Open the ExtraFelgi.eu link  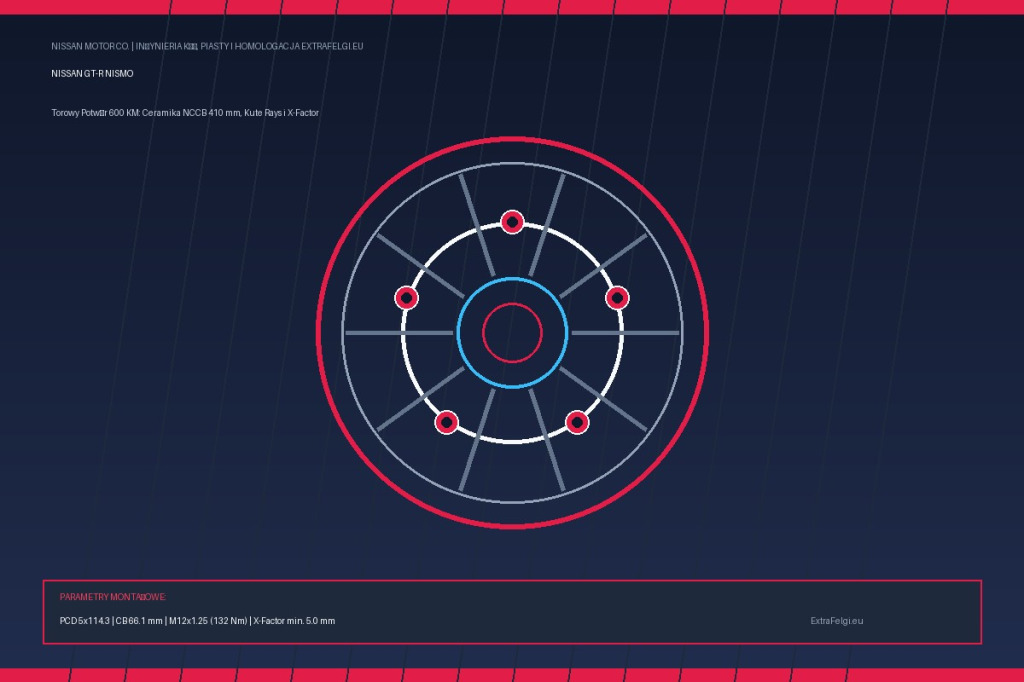click(837, 621)
